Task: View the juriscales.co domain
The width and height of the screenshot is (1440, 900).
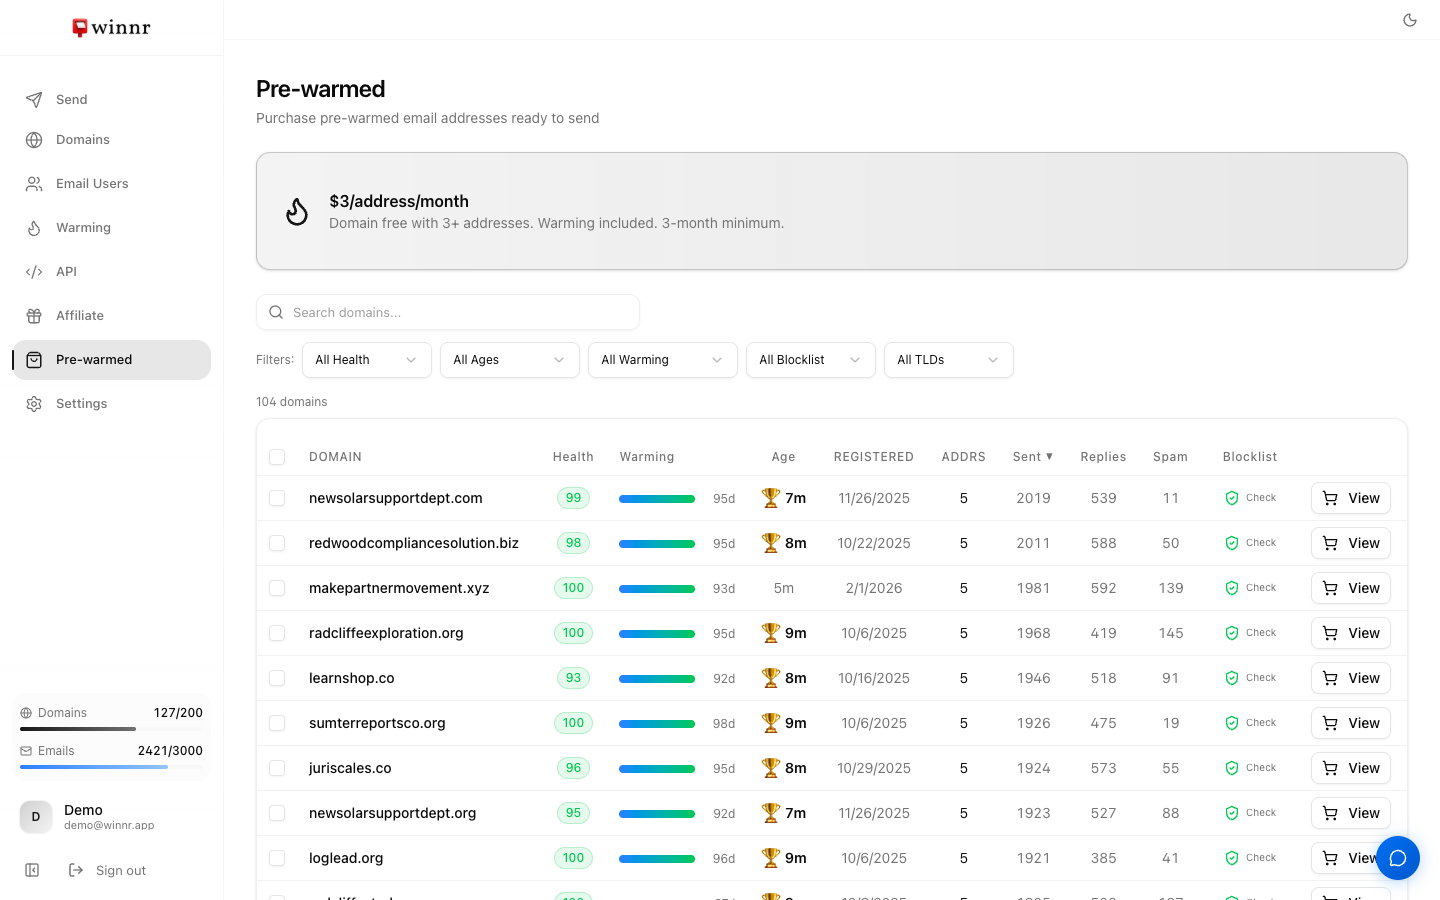Action: pyautogui.click(x=1351, y=768)
